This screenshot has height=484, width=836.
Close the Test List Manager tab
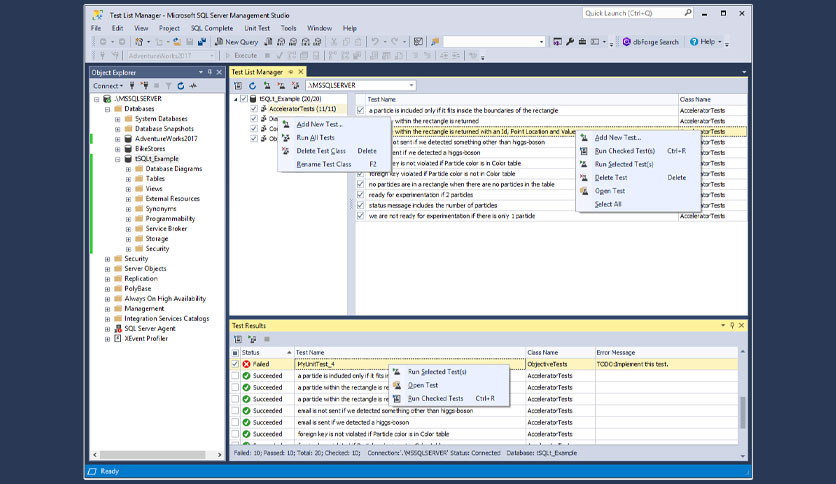pos(301,71)
